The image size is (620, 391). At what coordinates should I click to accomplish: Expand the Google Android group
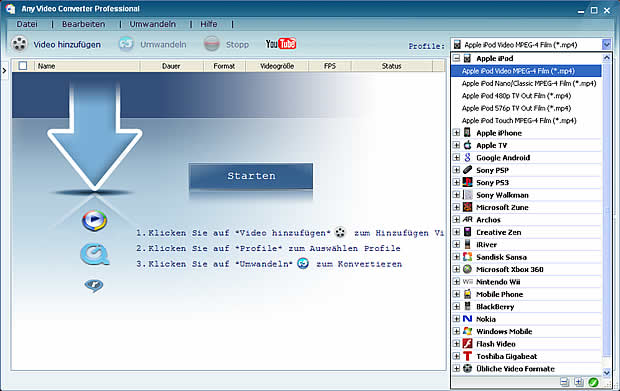pyautogui.click(x=456, y=157)
